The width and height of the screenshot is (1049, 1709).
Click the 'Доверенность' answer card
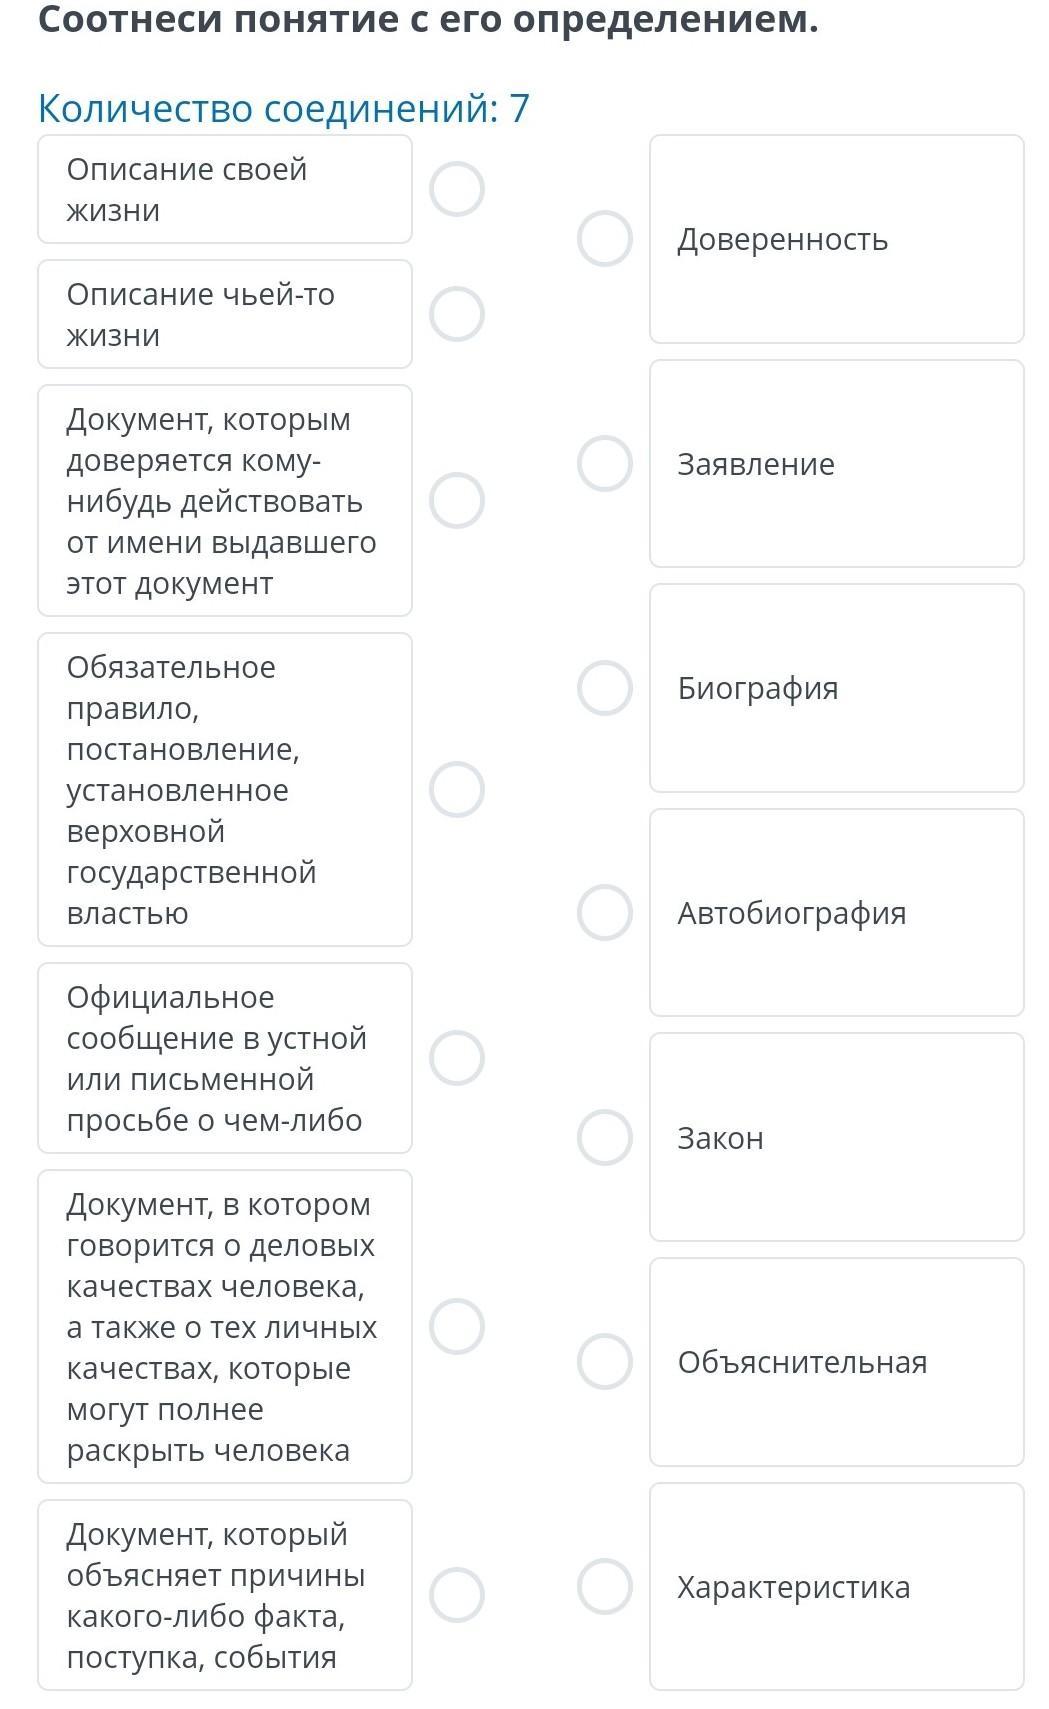coord(837,239)
